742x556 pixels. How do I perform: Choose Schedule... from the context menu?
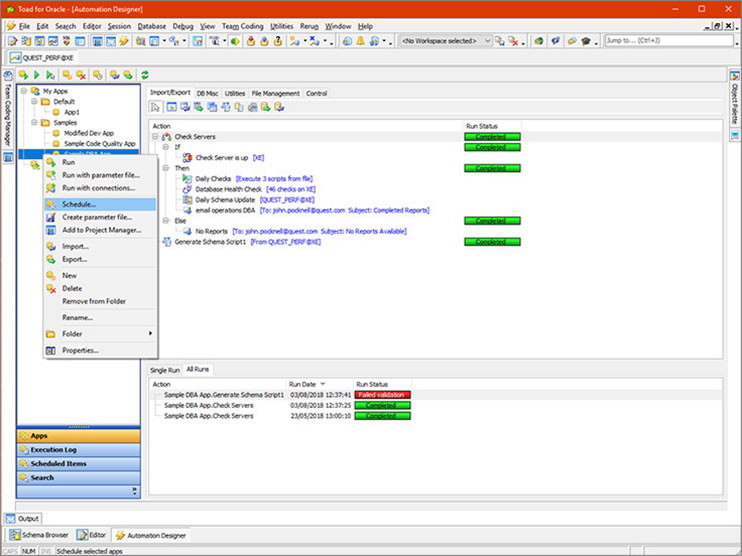coord(100,204)
